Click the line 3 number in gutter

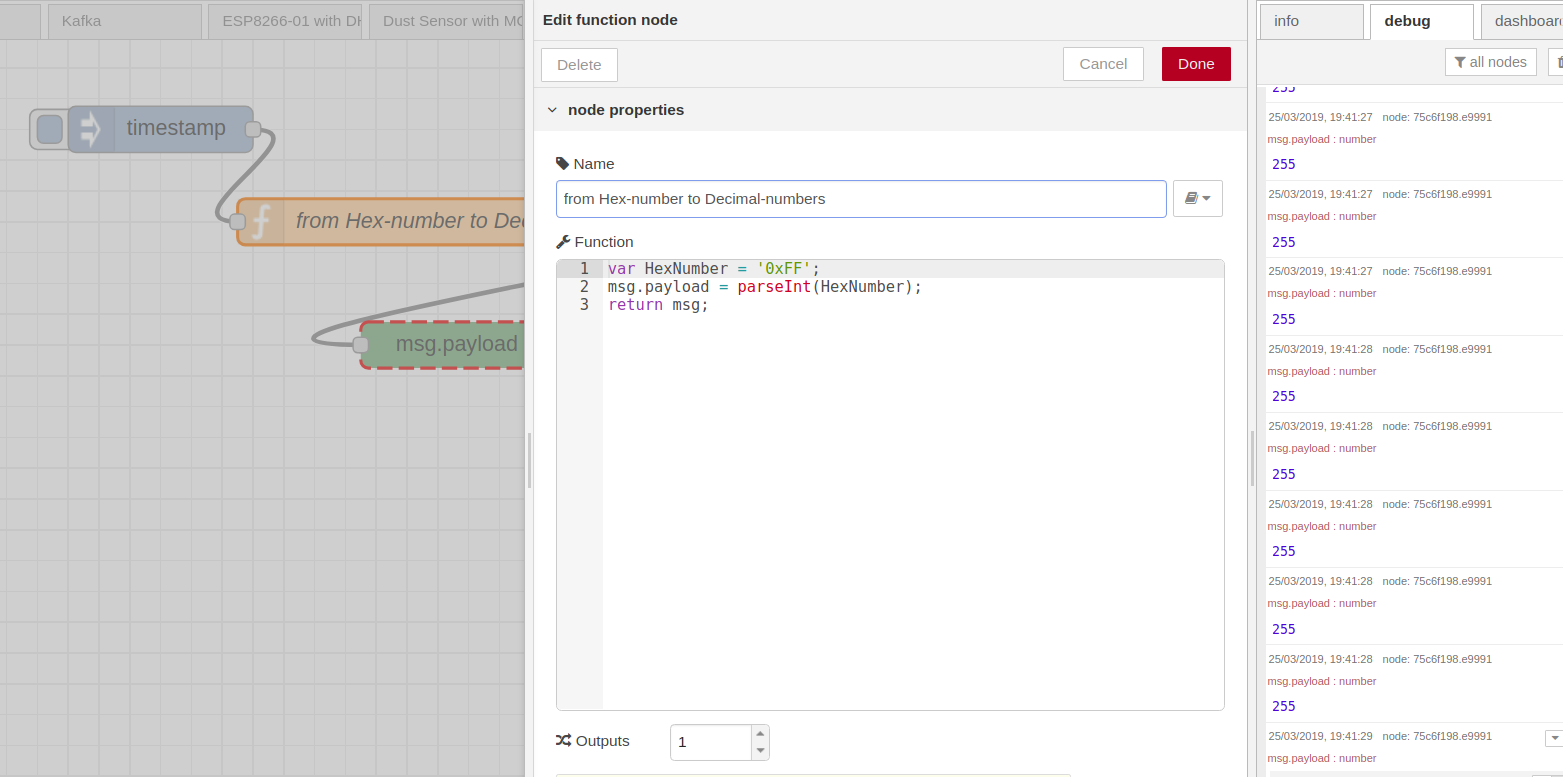coord(584,305)
